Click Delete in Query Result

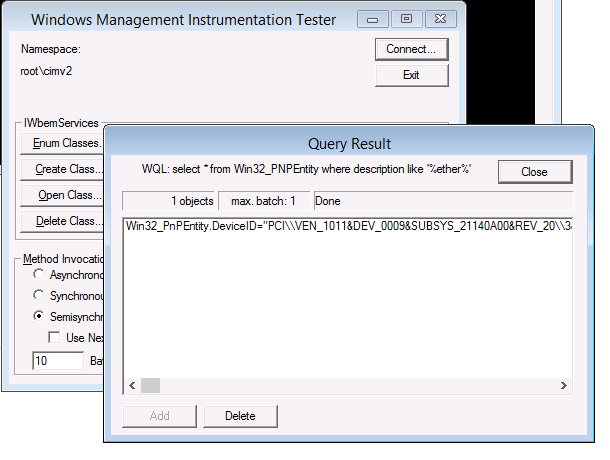click(240, 416)
